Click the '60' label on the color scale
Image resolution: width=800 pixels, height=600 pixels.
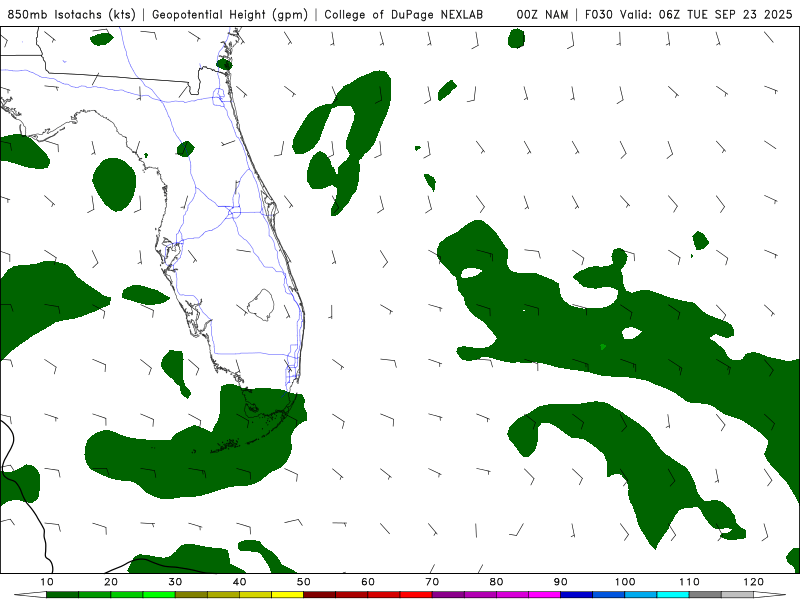pos(368,582)
